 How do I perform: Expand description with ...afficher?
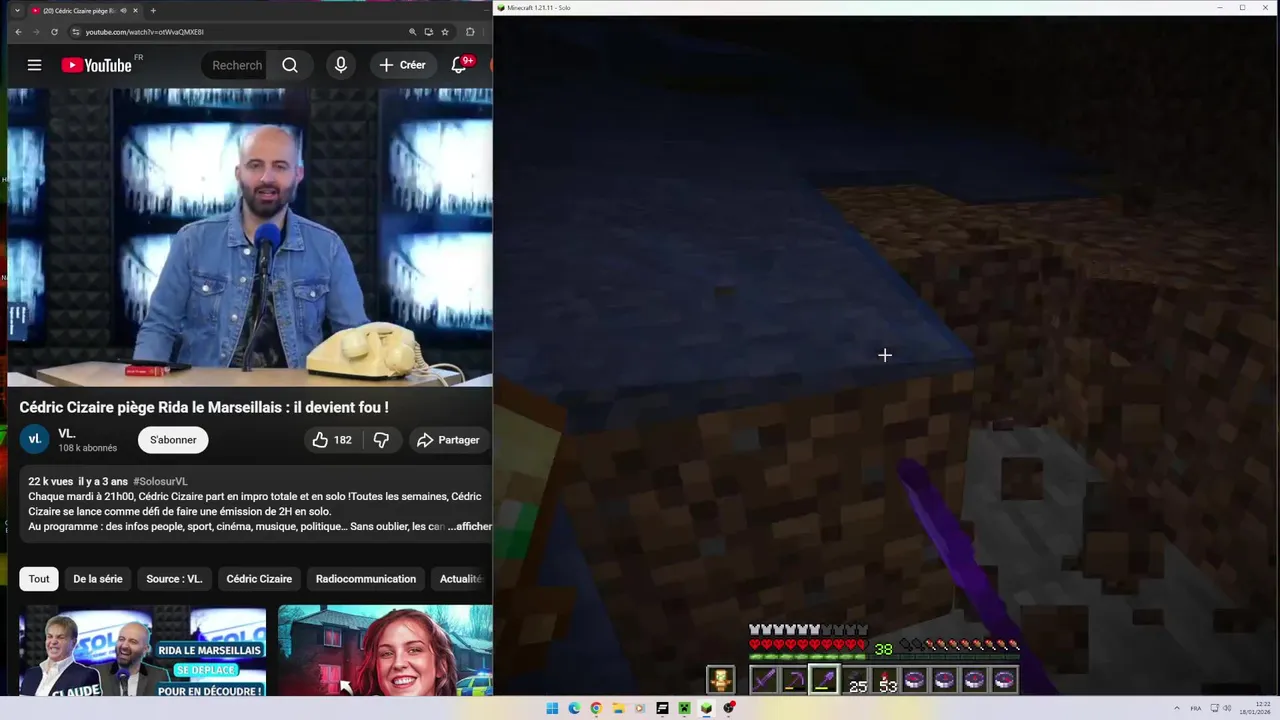pos(470,526)
